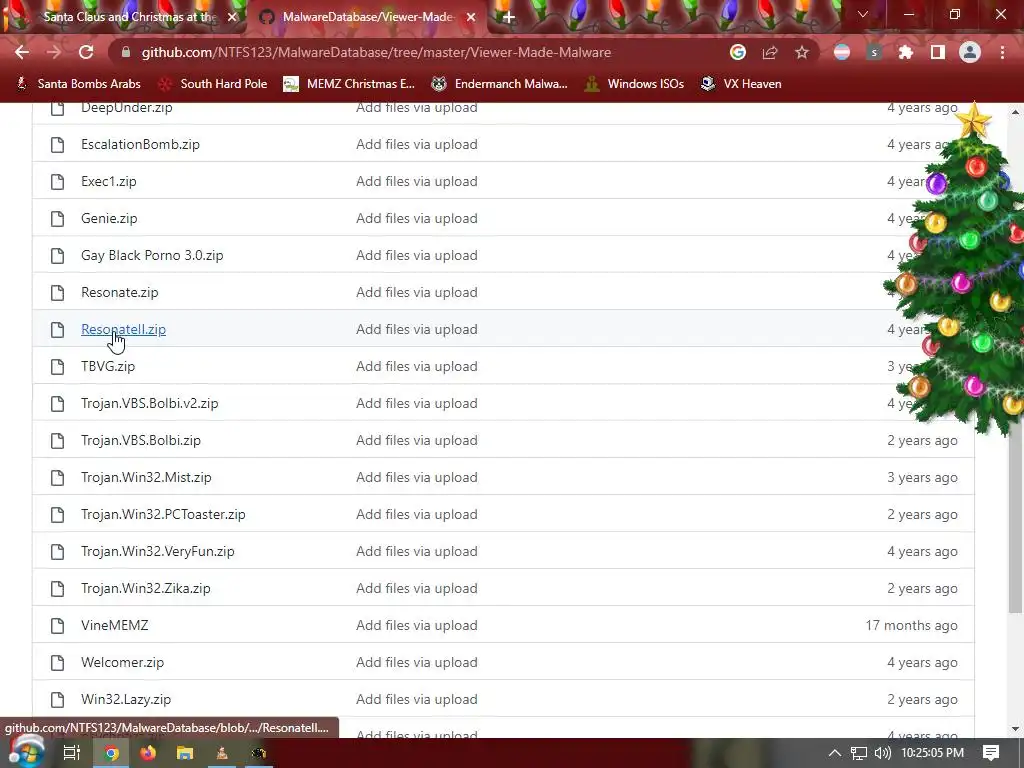1024x768 pixels.
Task: Open Trojan.VBS.Bolbi.v2.zip
Action: tap(150, 404)
